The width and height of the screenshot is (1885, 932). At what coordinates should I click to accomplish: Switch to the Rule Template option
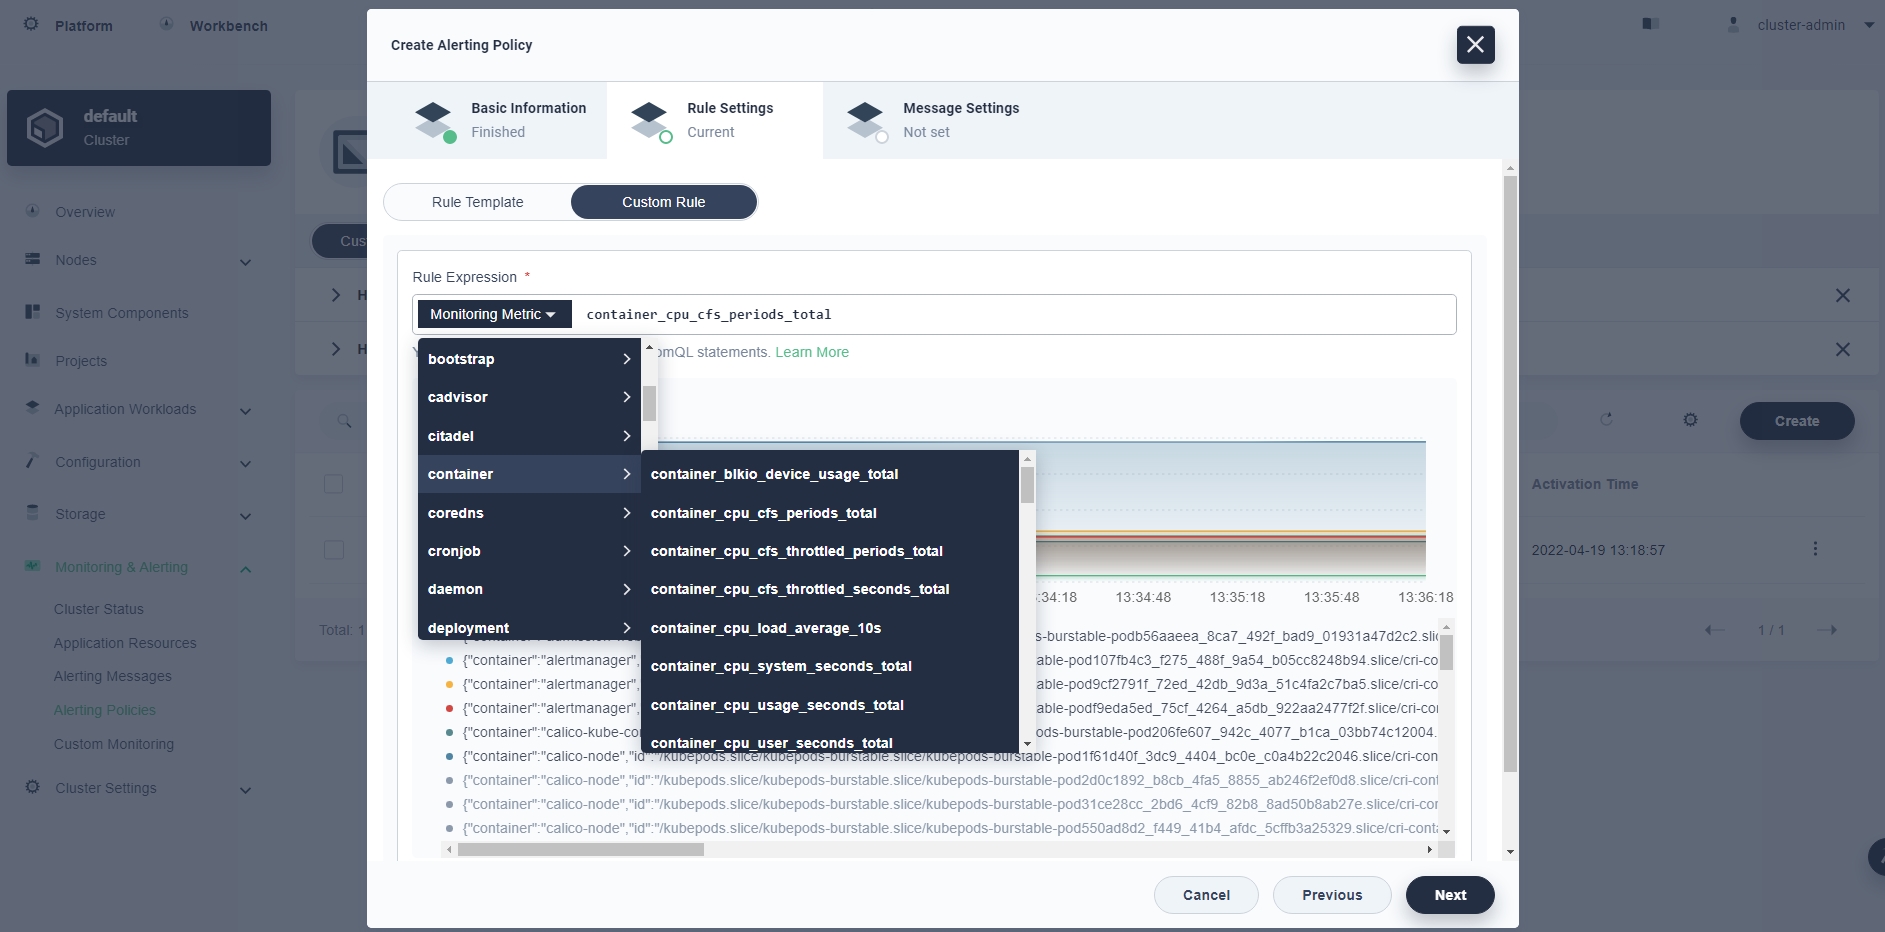point(477,202)
